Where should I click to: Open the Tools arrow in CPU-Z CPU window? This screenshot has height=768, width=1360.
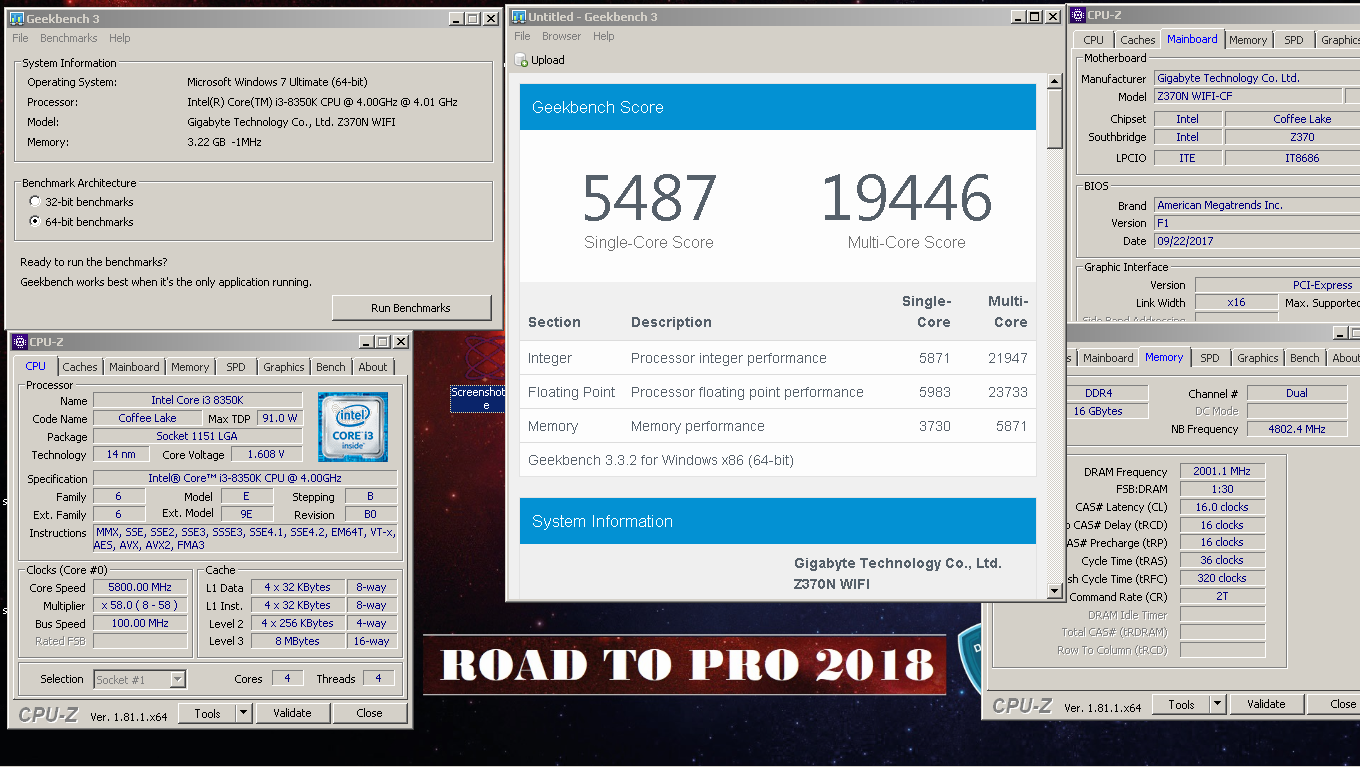(243, 713)
